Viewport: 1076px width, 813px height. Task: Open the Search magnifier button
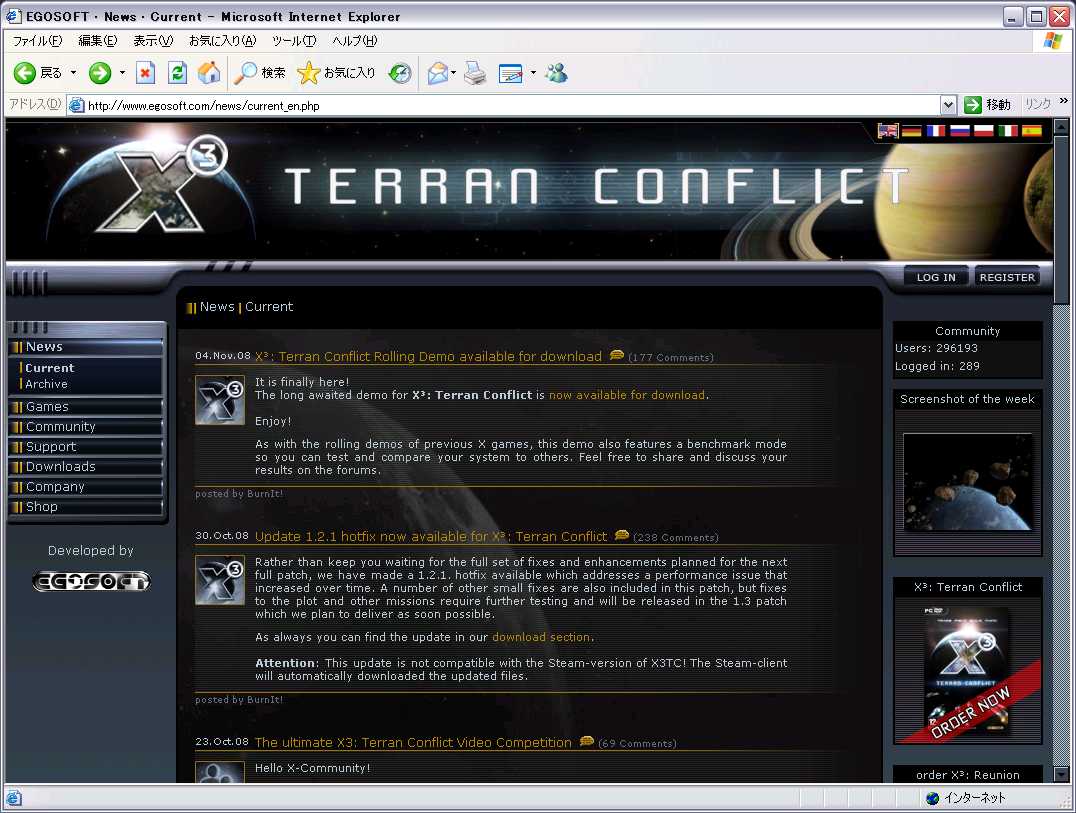pos(259,73)
